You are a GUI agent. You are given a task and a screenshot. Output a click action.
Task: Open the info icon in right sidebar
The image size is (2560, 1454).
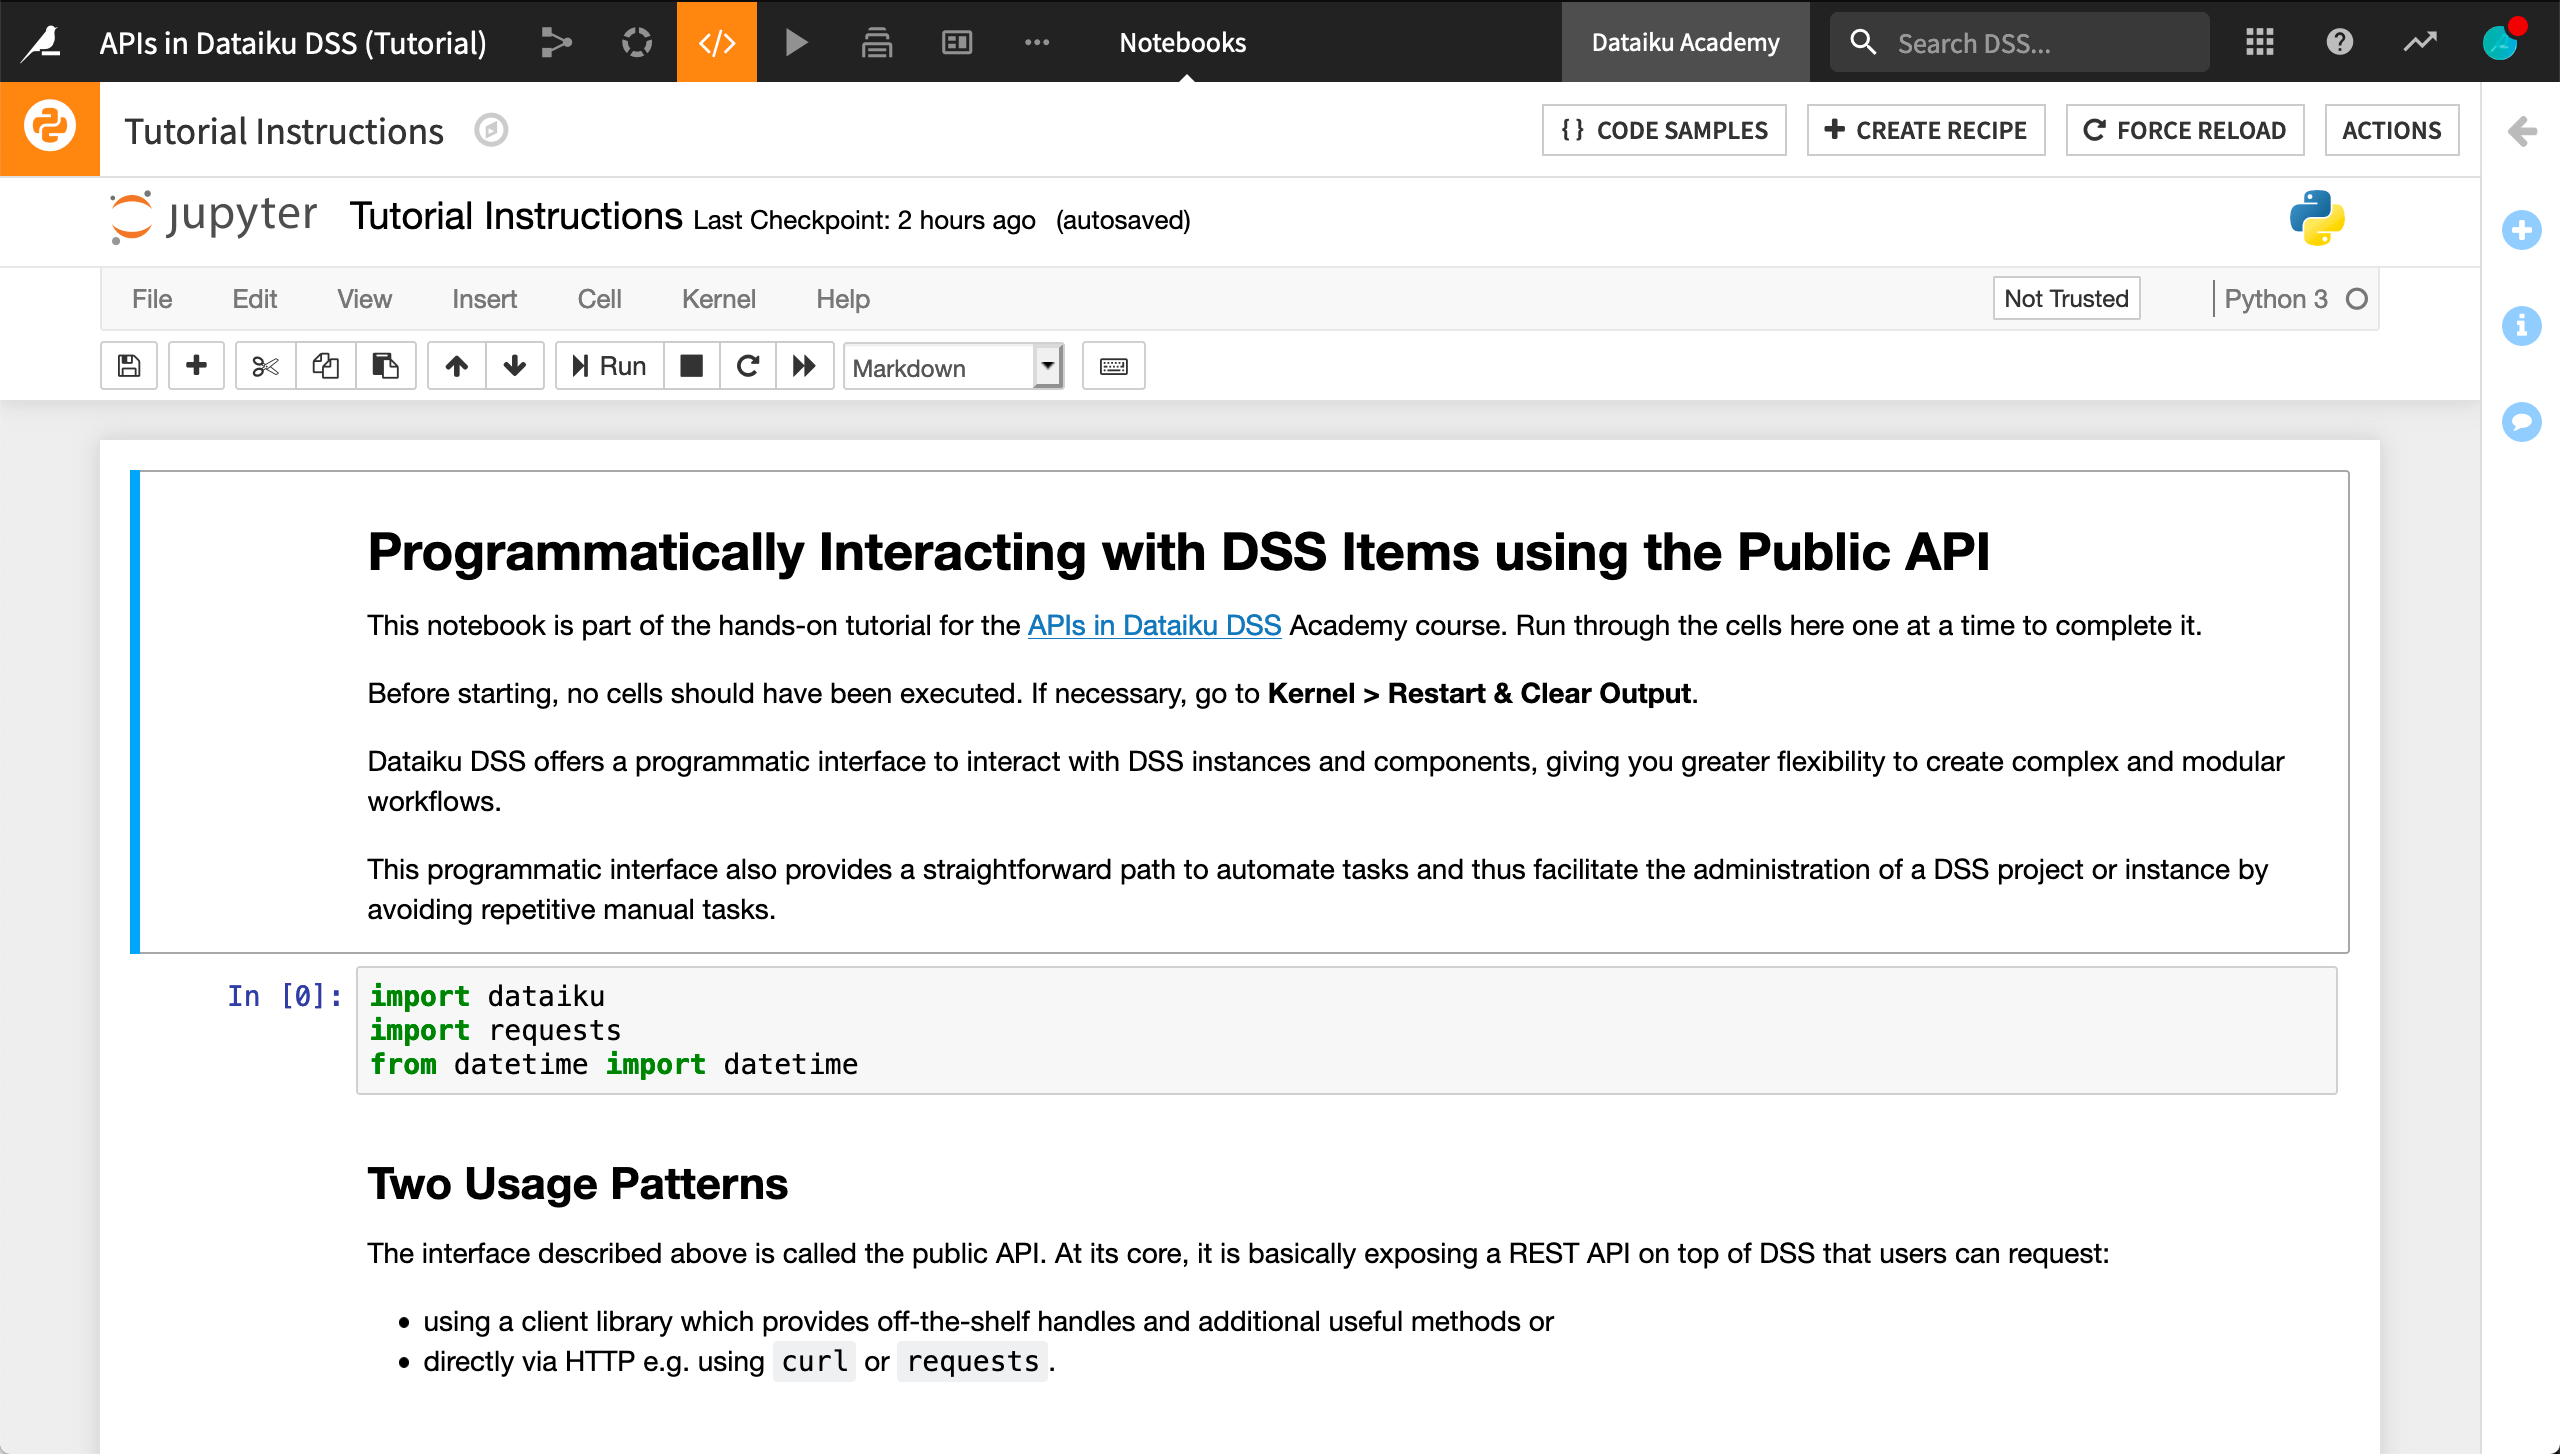(2522, 326)
